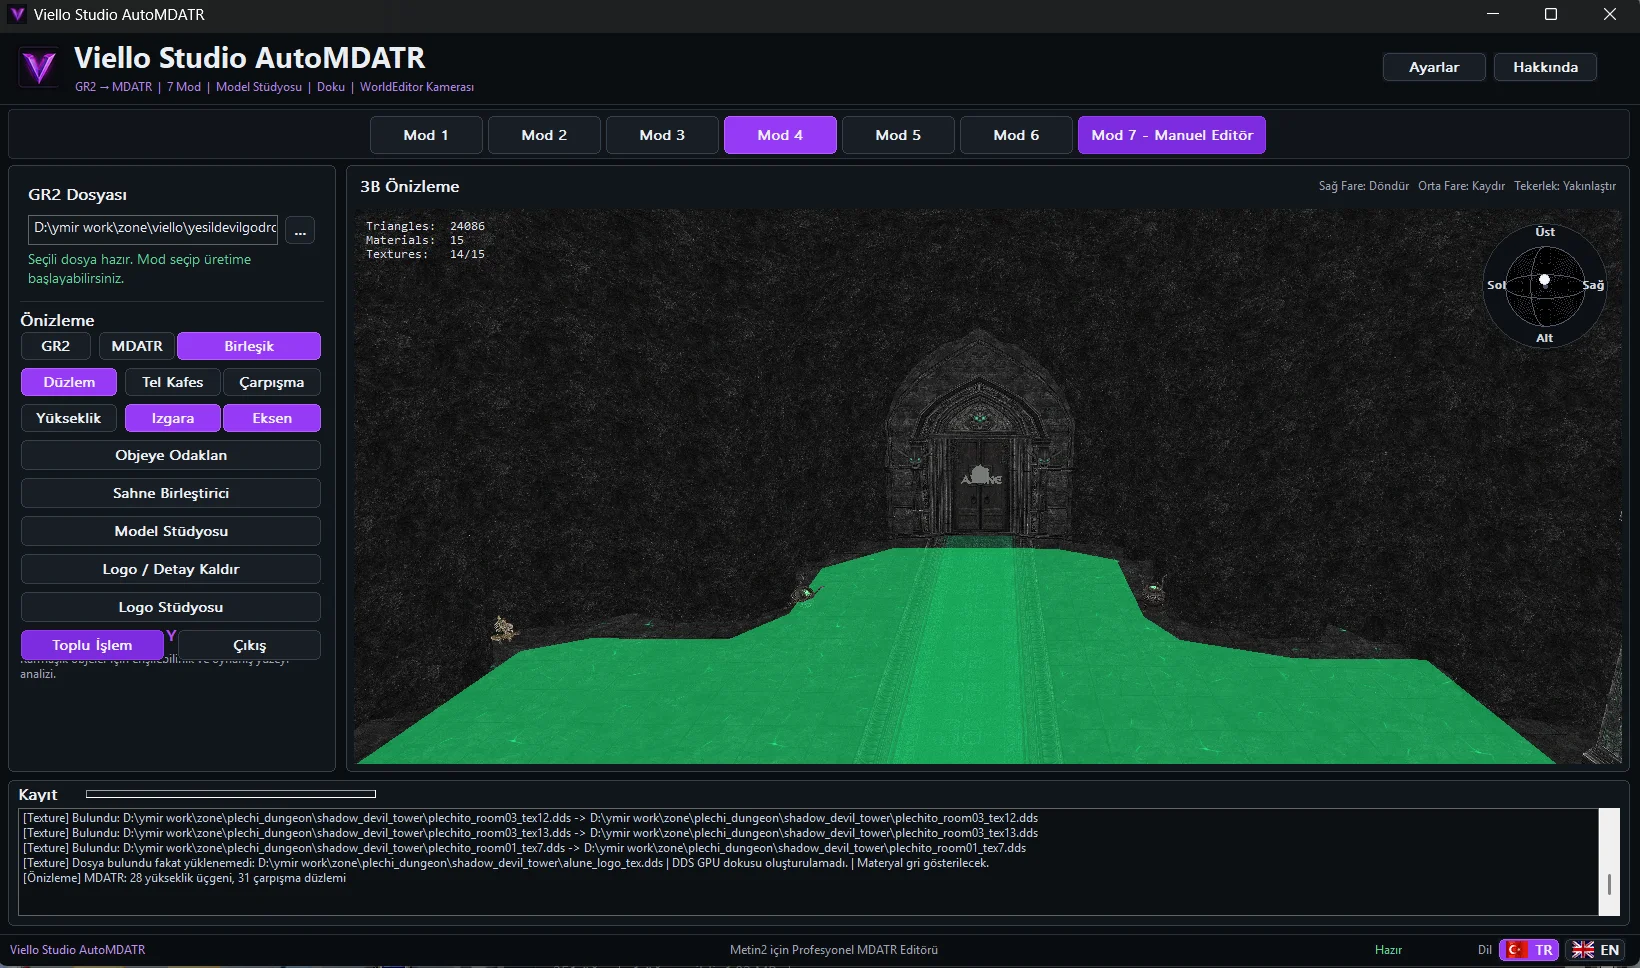The width and height of the screenshot is (1640, 968).
Task: Click the log line mentioning alune_logo_tex.dds
Action: point(506,863)
